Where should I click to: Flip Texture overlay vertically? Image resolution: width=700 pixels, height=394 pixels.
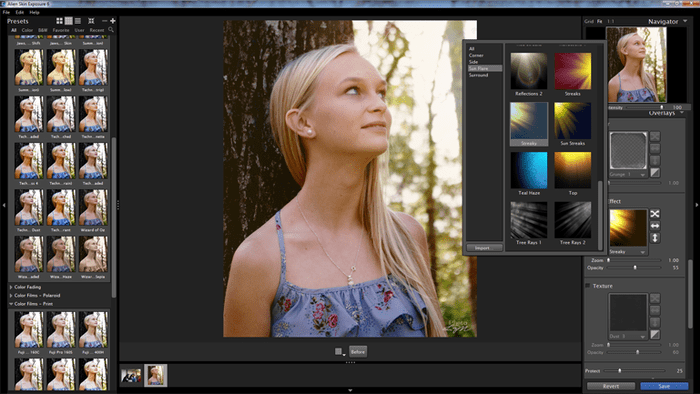(654, 322)
